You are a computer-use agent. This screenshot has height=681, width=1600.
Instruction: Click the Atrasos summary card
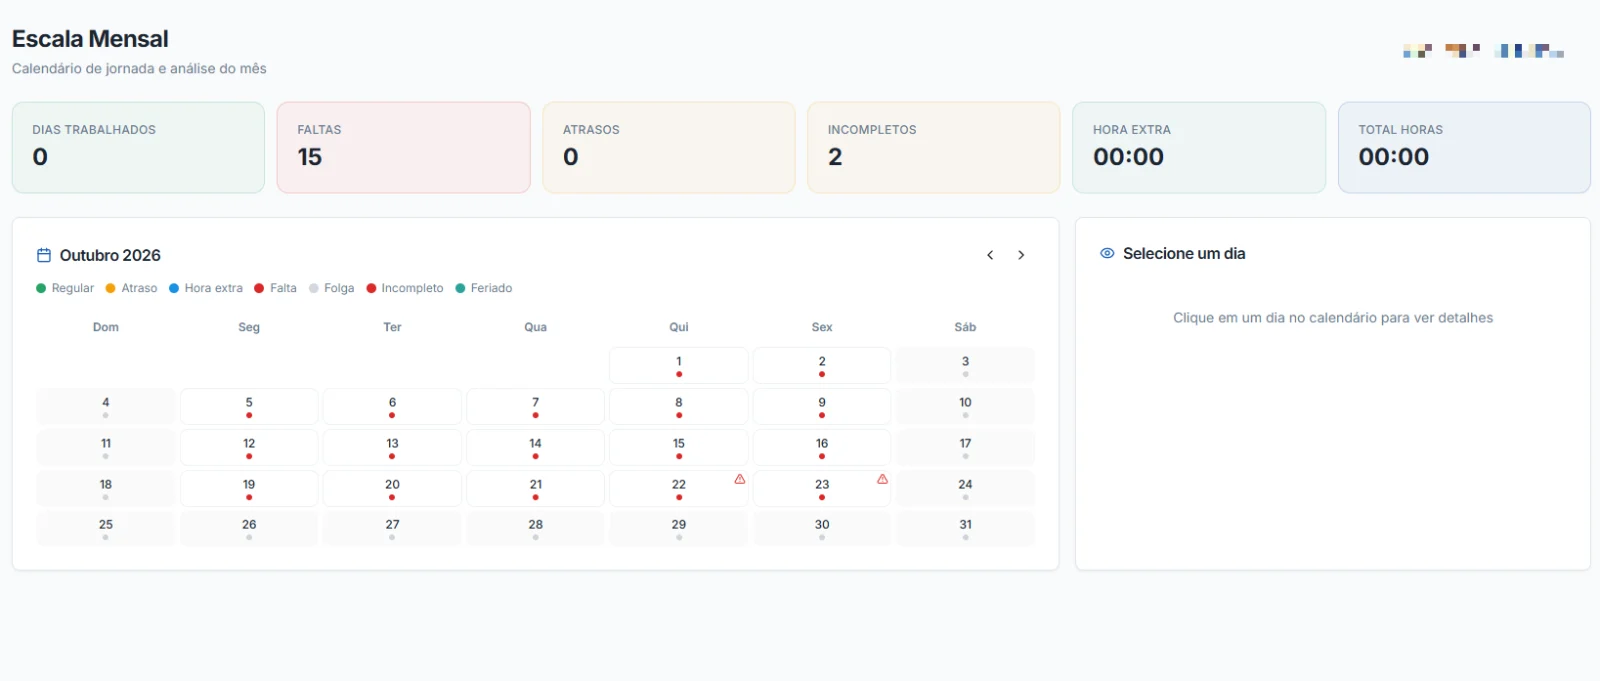[669, 147]
